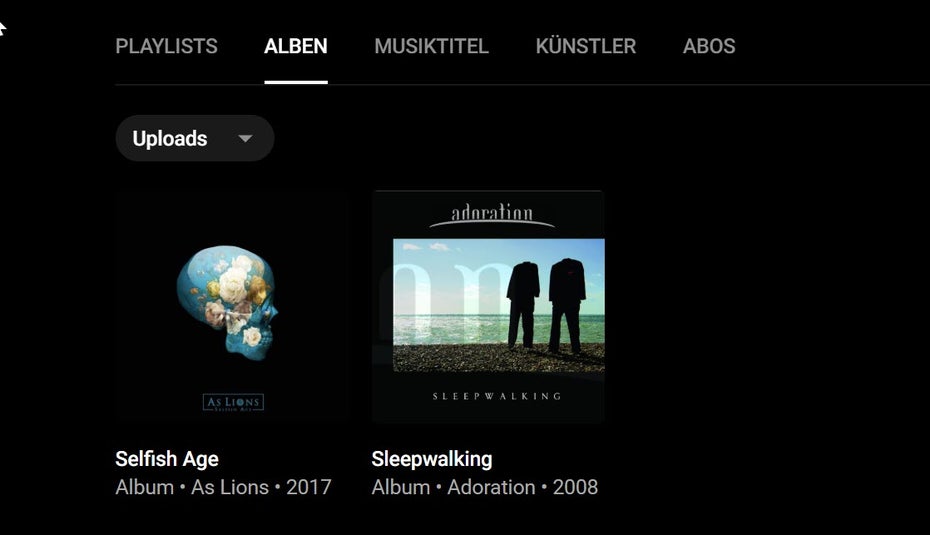The height and width of the screenshot is (535, 930).
Task: Select the Alben tab
Action: [x=295, y=46]
